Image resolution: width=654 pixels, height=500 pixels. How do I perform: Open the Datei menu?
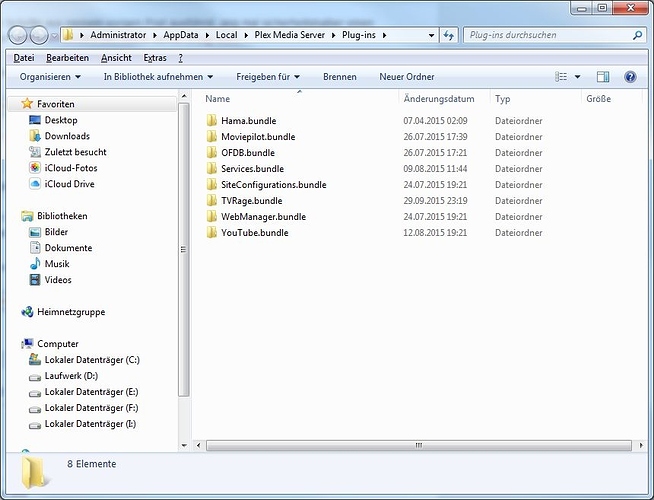pyautogui.click(x=24, y=58)
